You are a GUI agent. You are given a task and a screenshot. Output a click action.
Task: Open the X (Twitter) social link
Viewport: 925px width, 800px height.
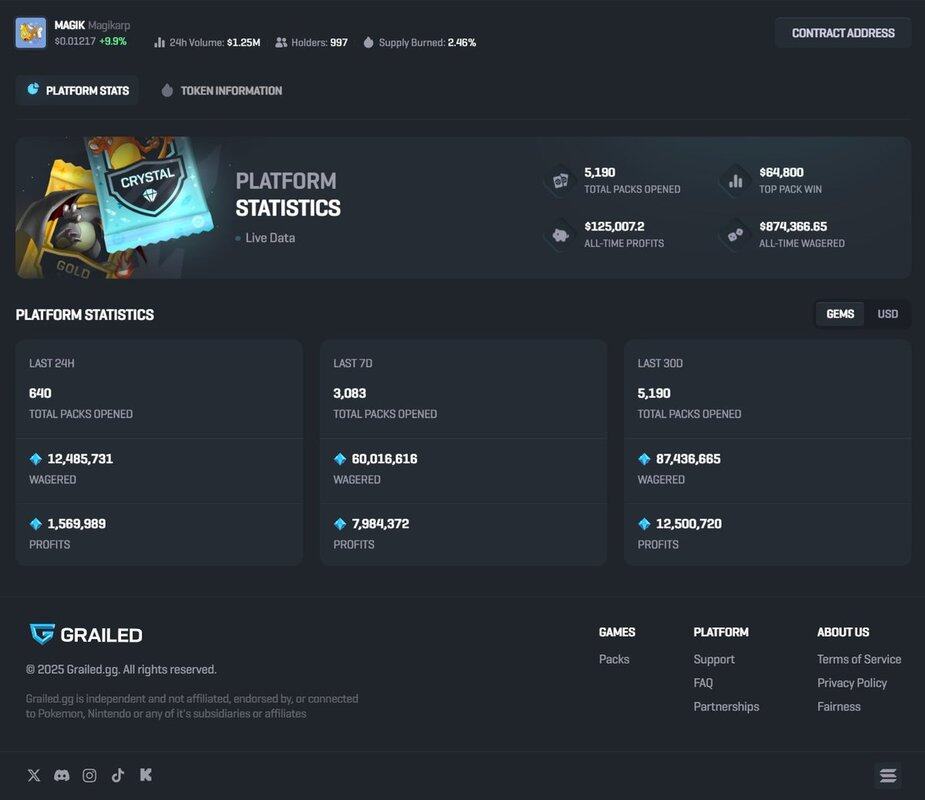(34, 775)
